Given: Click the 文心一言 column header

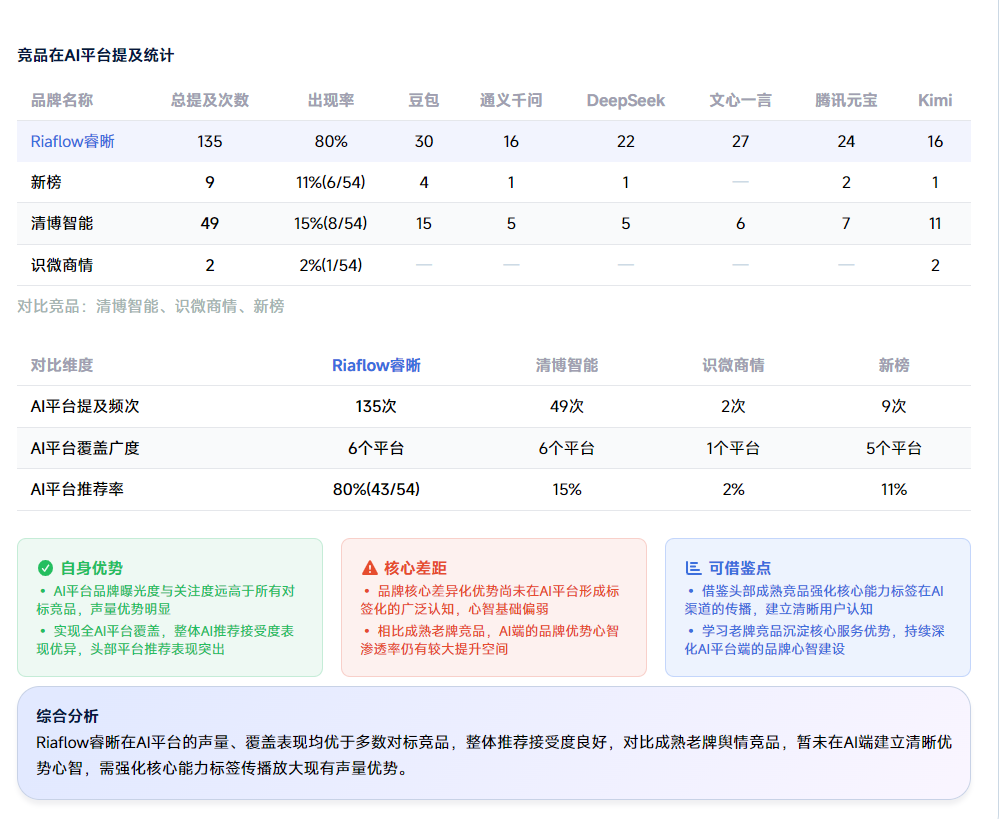Looking at the screenshot, I should [x=740, y=100].
